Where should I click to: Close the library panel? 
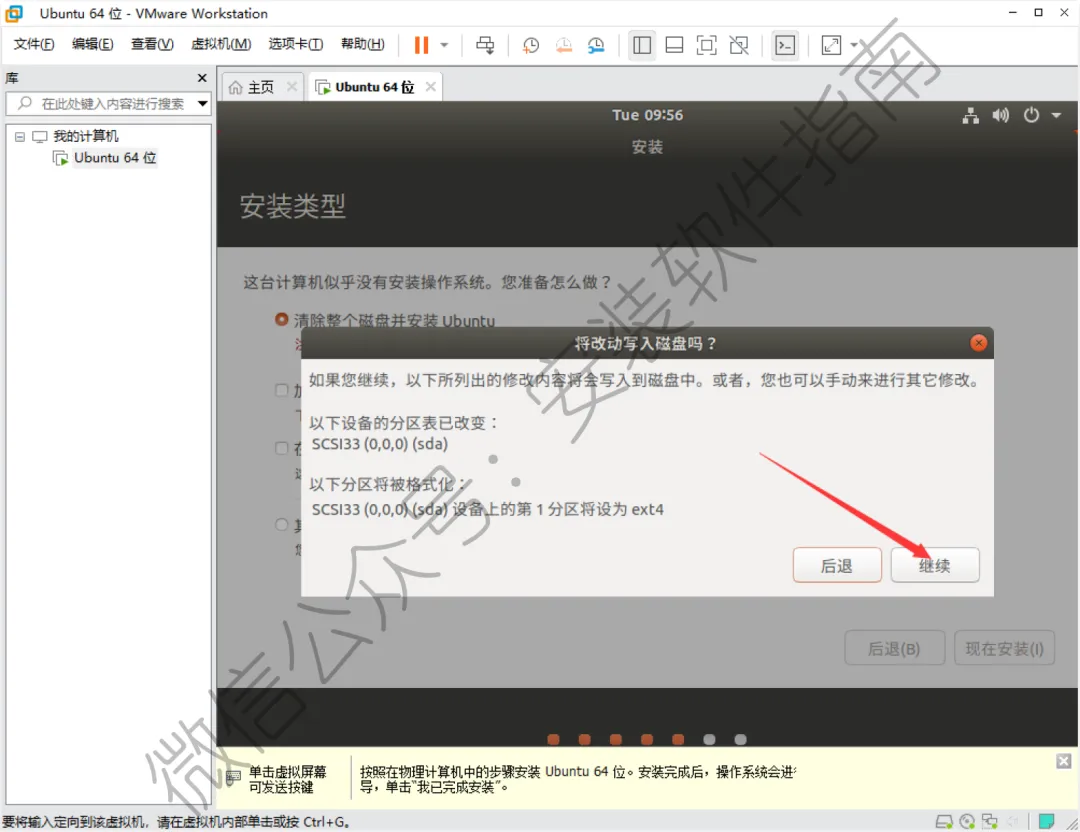202,78
